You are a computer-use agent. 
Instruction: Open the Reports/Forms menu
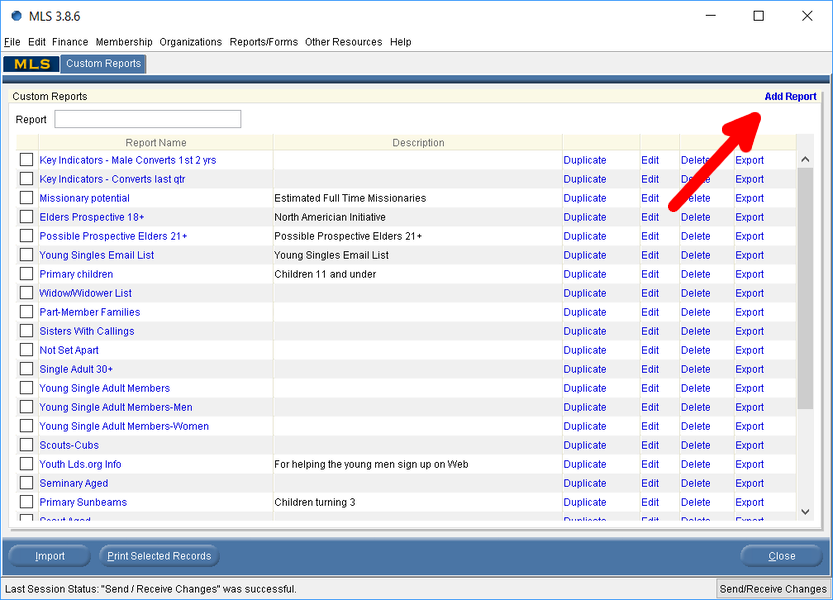point(264,42)
